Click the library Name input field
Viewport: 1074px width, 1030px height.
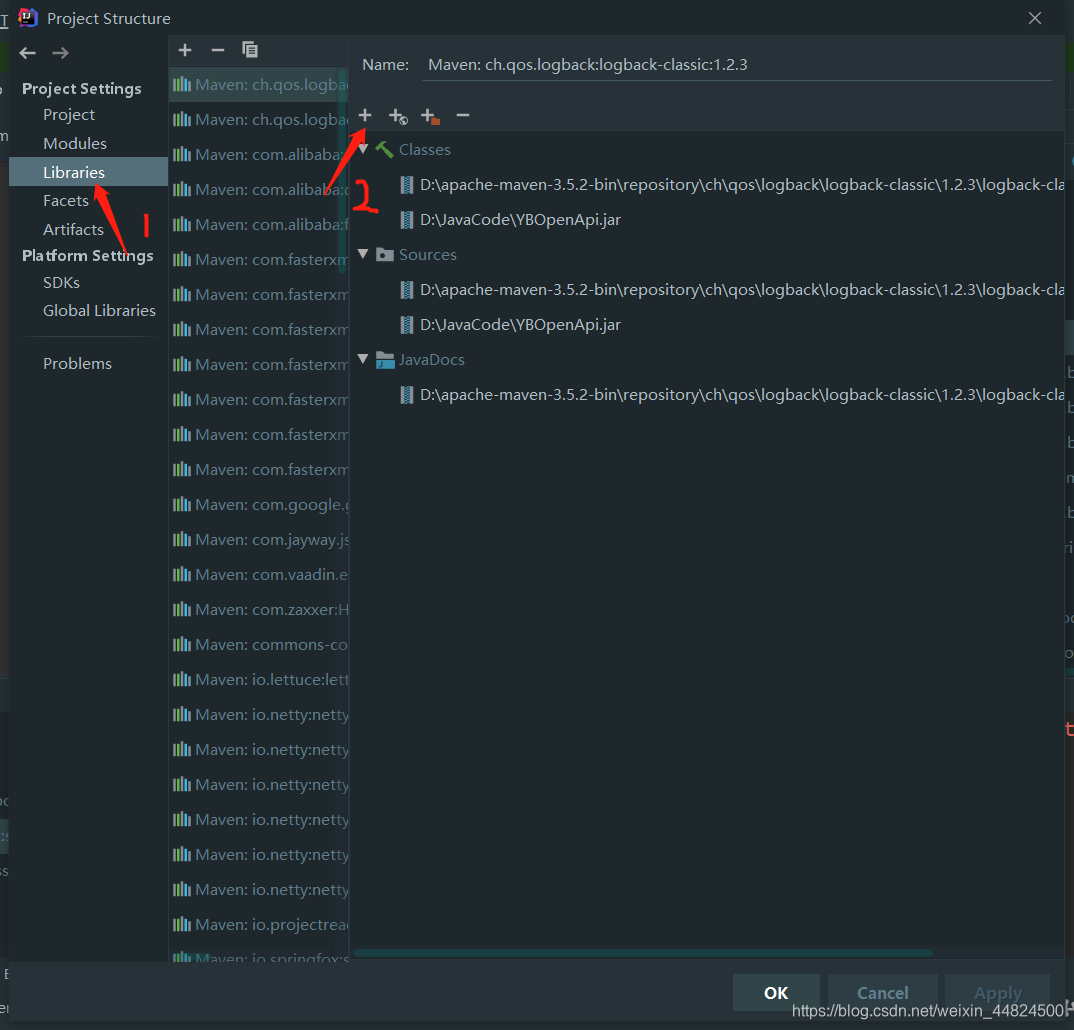pos(737,65)
